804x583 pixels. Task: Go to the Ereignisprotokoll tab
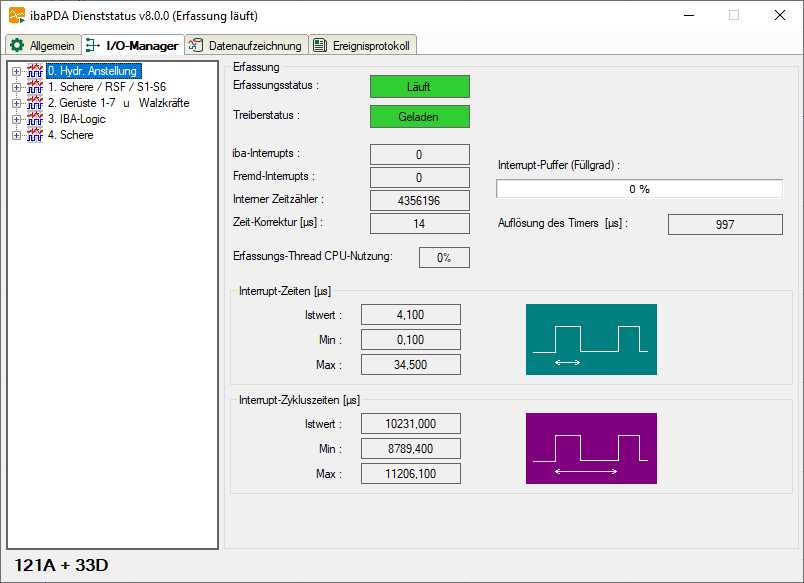coord(362,46)
